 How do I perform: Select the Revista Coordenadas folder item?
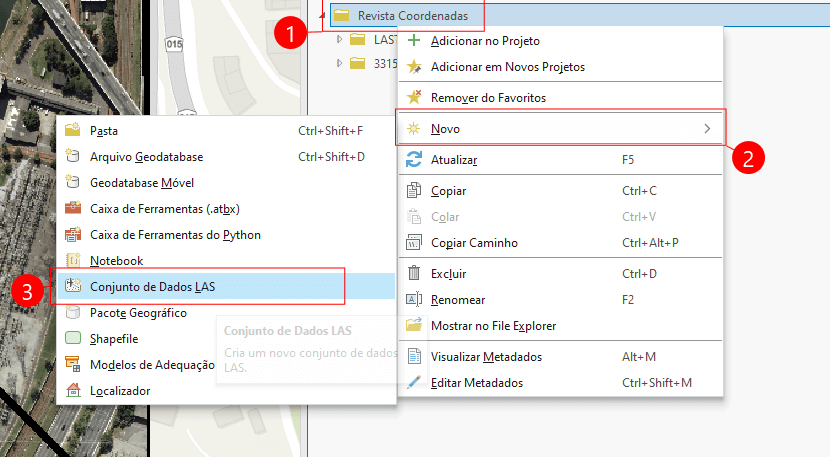(412, 16)
